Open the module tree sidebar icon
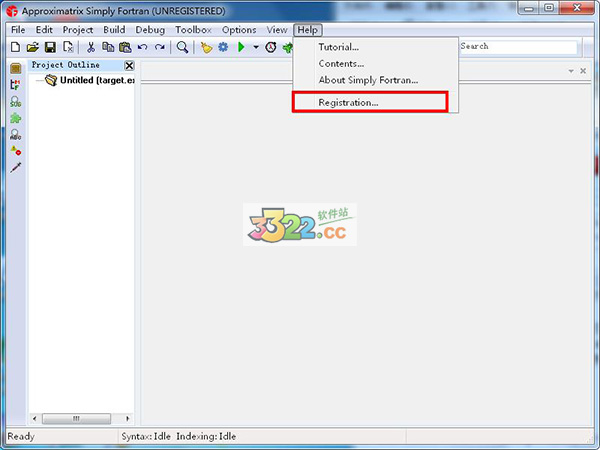Screen dimensions: 600x450 15,85
